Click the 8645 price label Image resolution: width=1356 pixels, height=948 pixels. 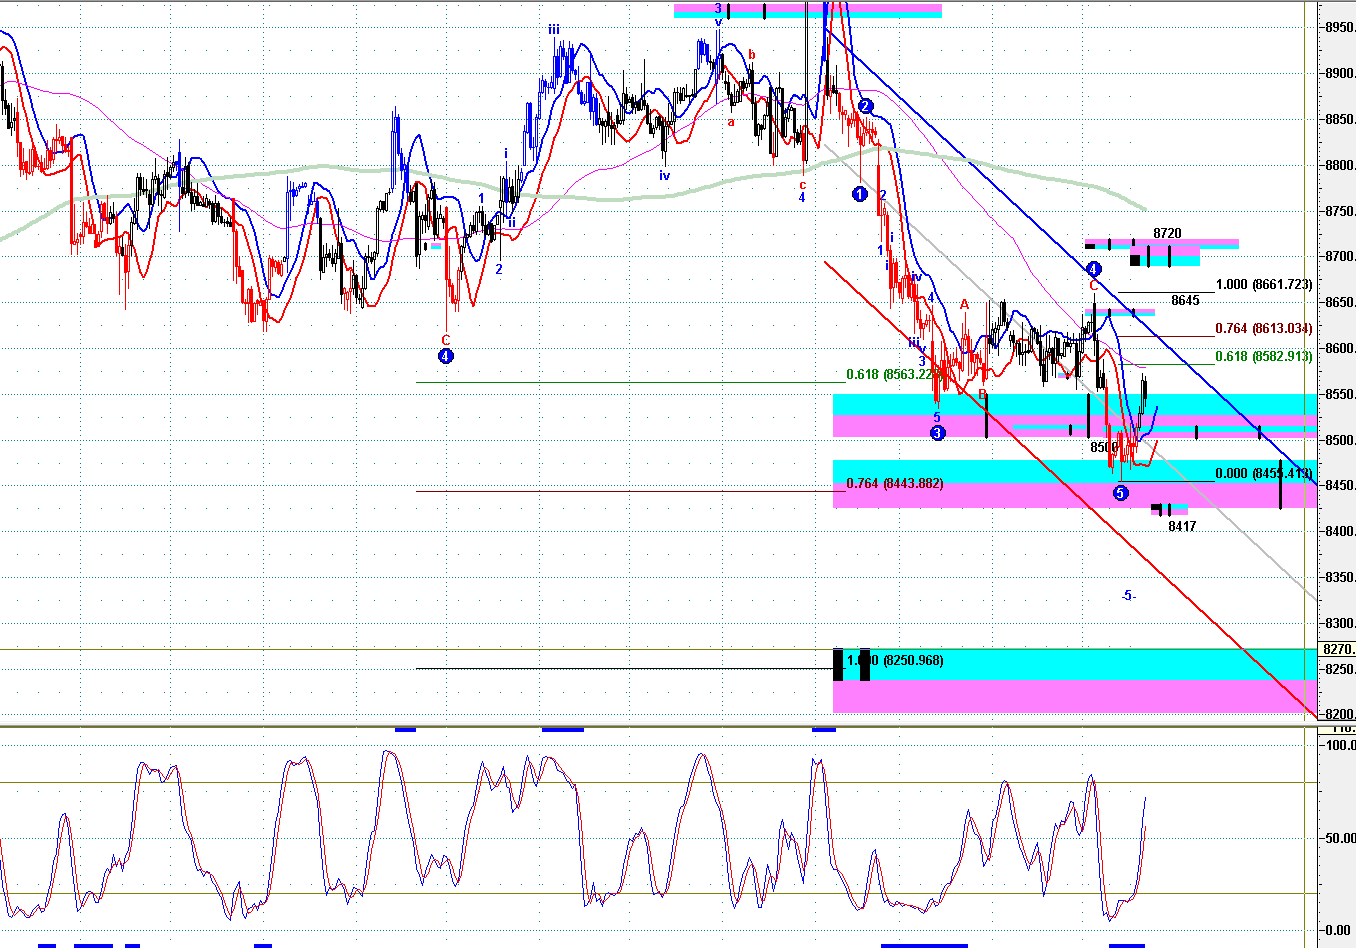coord(1185,300)
